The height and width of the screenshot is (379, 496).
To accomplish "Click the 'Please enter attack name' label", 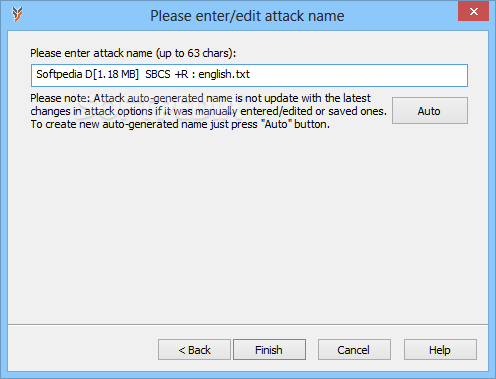I will (133, 53).
